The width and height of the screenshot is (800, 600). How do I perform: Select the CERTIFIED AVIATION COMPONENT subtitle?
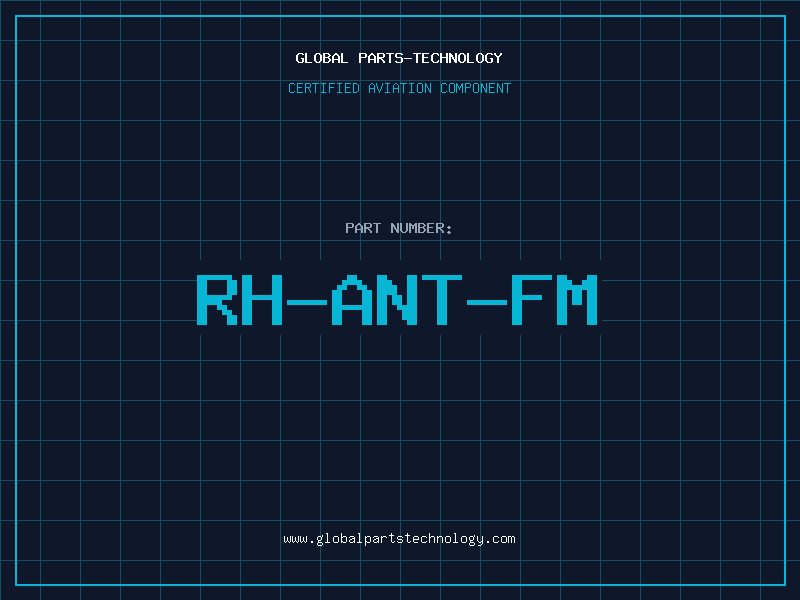tap(399, 88)
